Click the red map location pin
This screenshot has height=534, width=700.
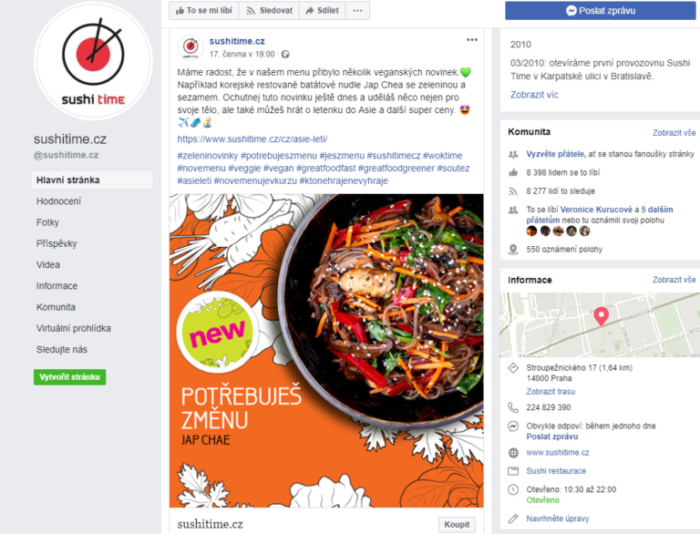(601, 316)
